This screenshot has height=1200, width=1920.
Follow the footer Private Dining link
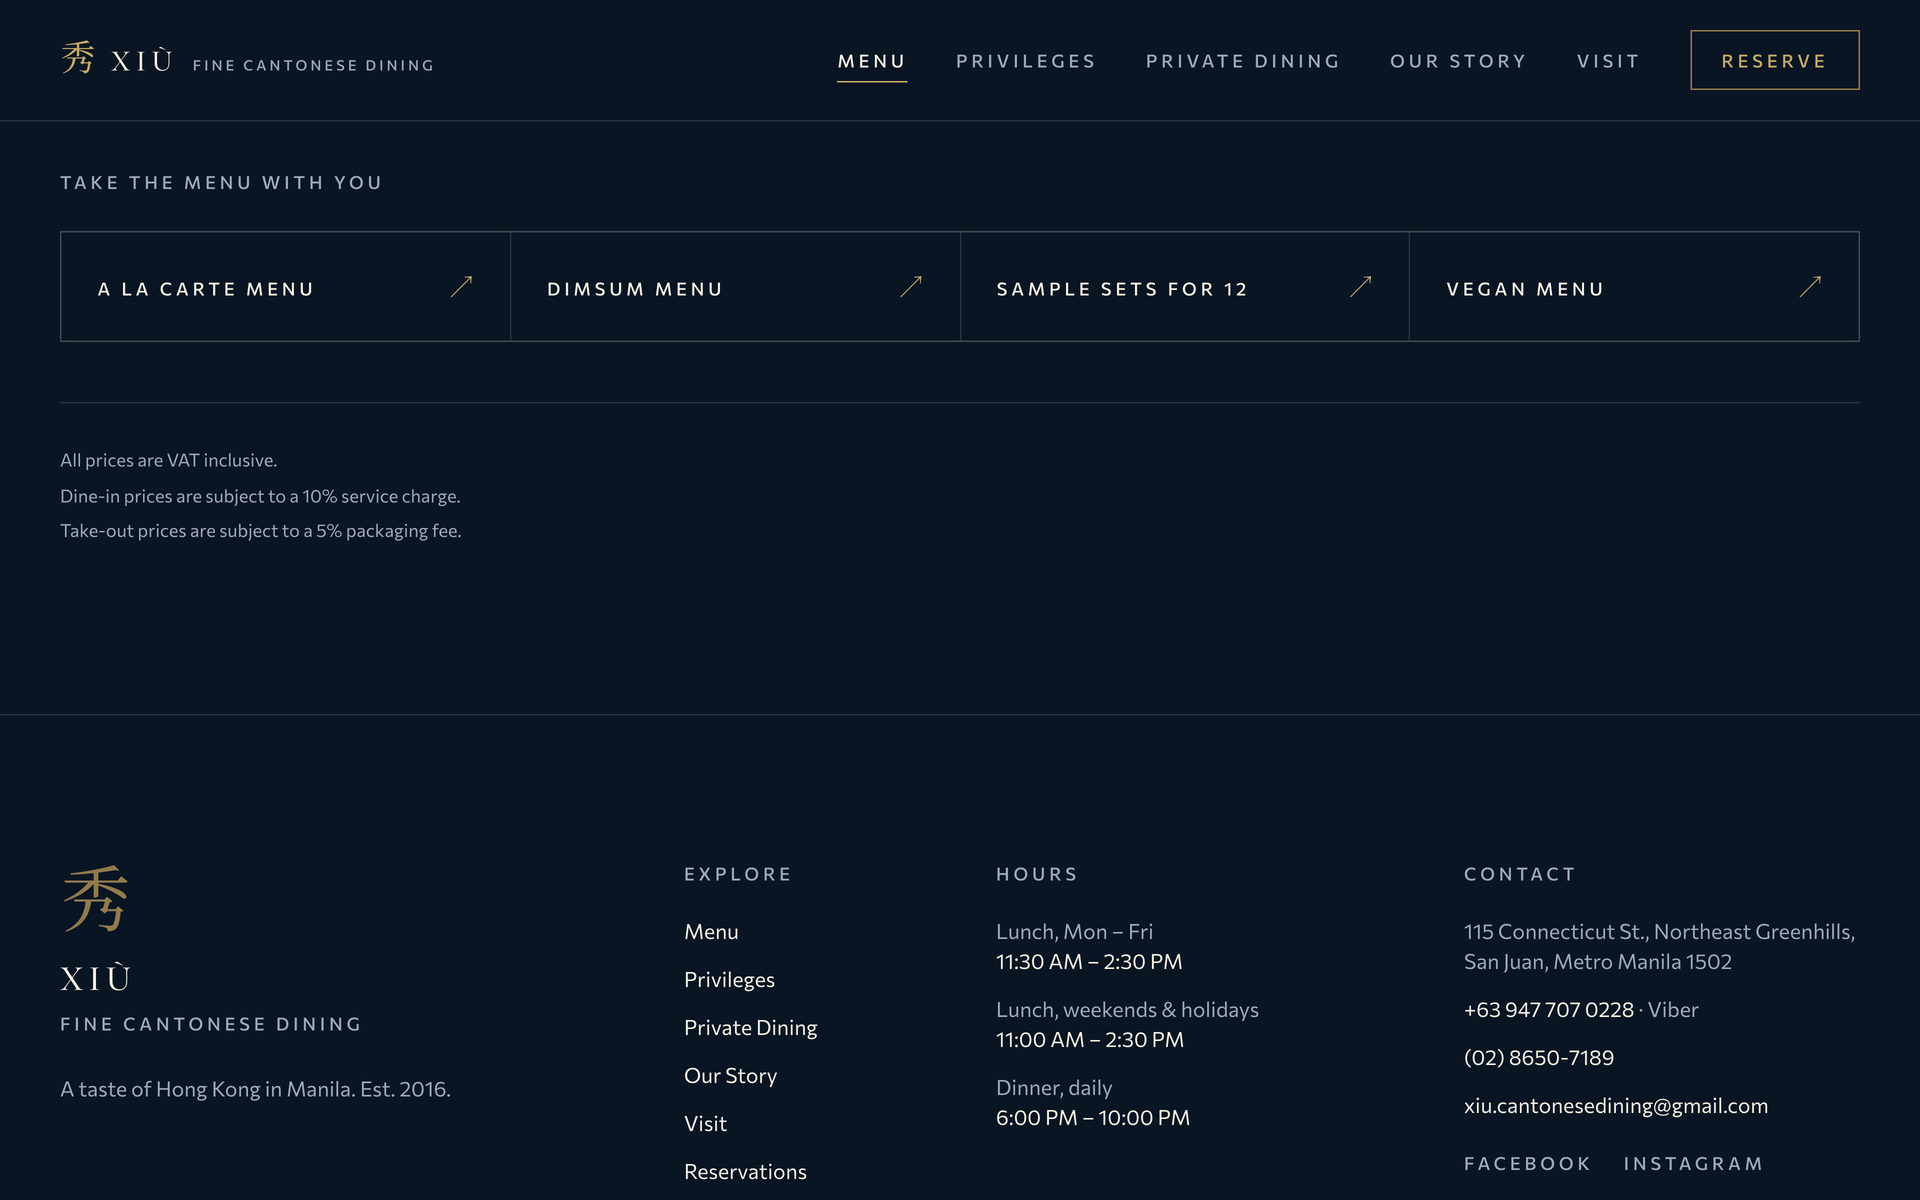[x=750, y=1028]
